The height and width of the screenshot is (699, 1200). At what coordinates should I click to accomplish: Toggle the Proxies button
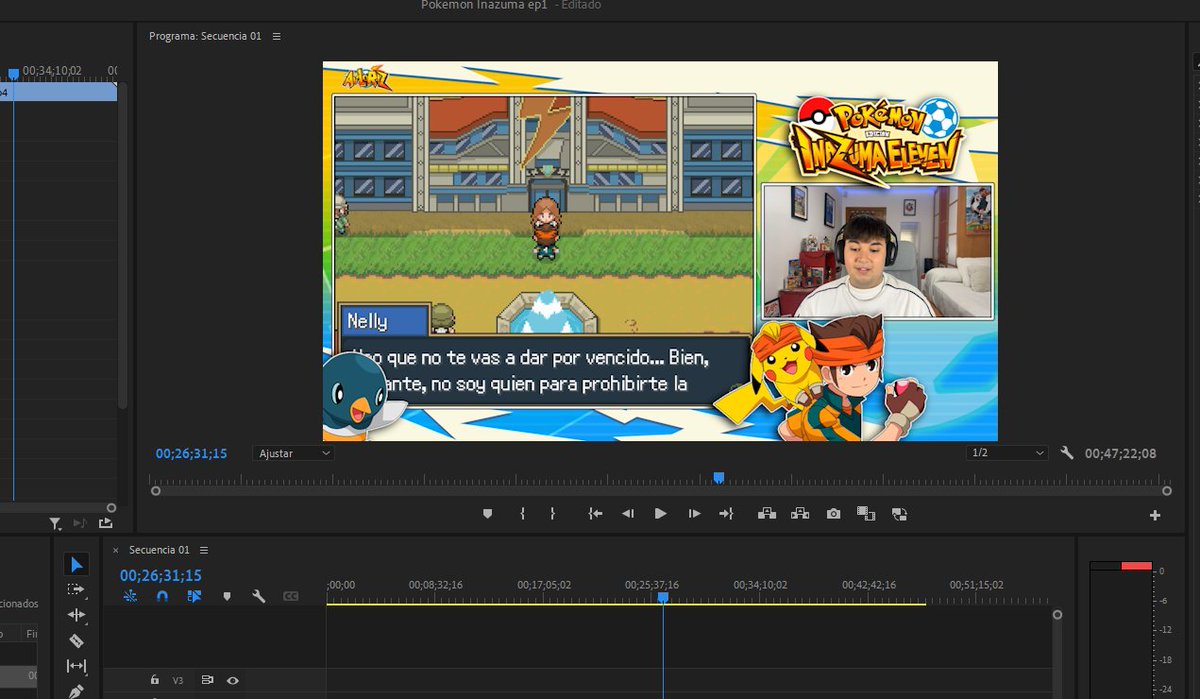(899, 514)
